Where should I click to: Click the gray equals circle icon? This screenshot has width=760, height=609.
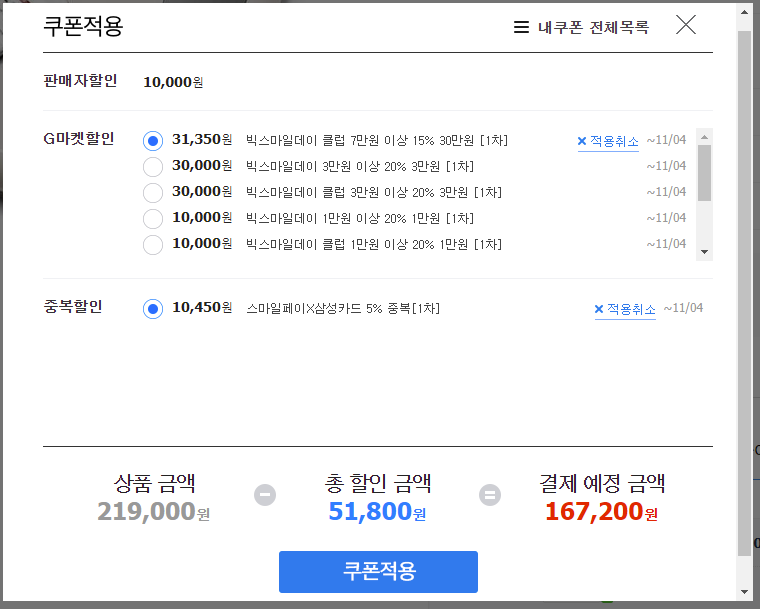coord(490,495)
